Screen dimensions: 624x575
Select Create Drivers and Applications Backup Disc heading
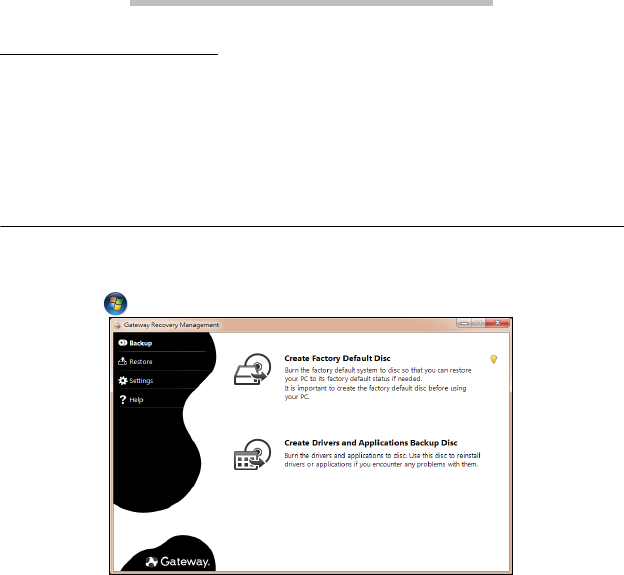370,443
